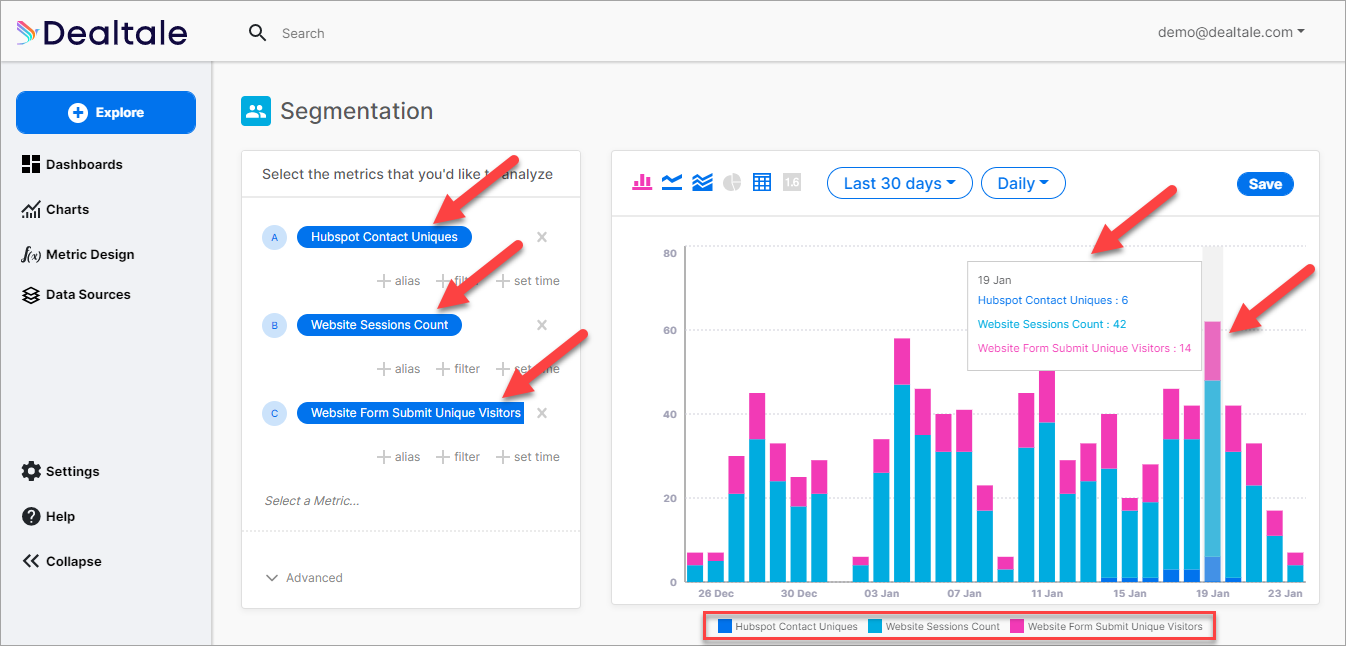This screenshot has width=1346, height=646.
Task: Click the 03 Jan axis label
Action: coord(882,593)
